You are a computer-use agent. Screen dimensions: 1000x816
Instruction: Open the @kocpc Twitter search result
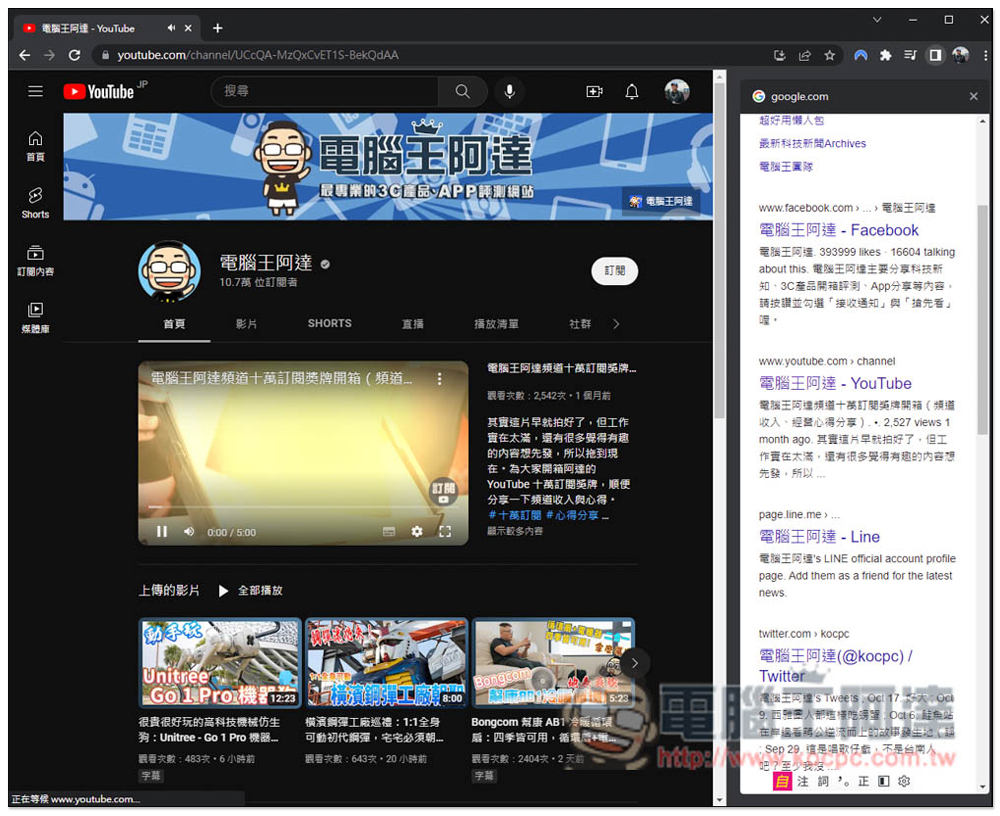pyautogui.click(x=835, y=665)
